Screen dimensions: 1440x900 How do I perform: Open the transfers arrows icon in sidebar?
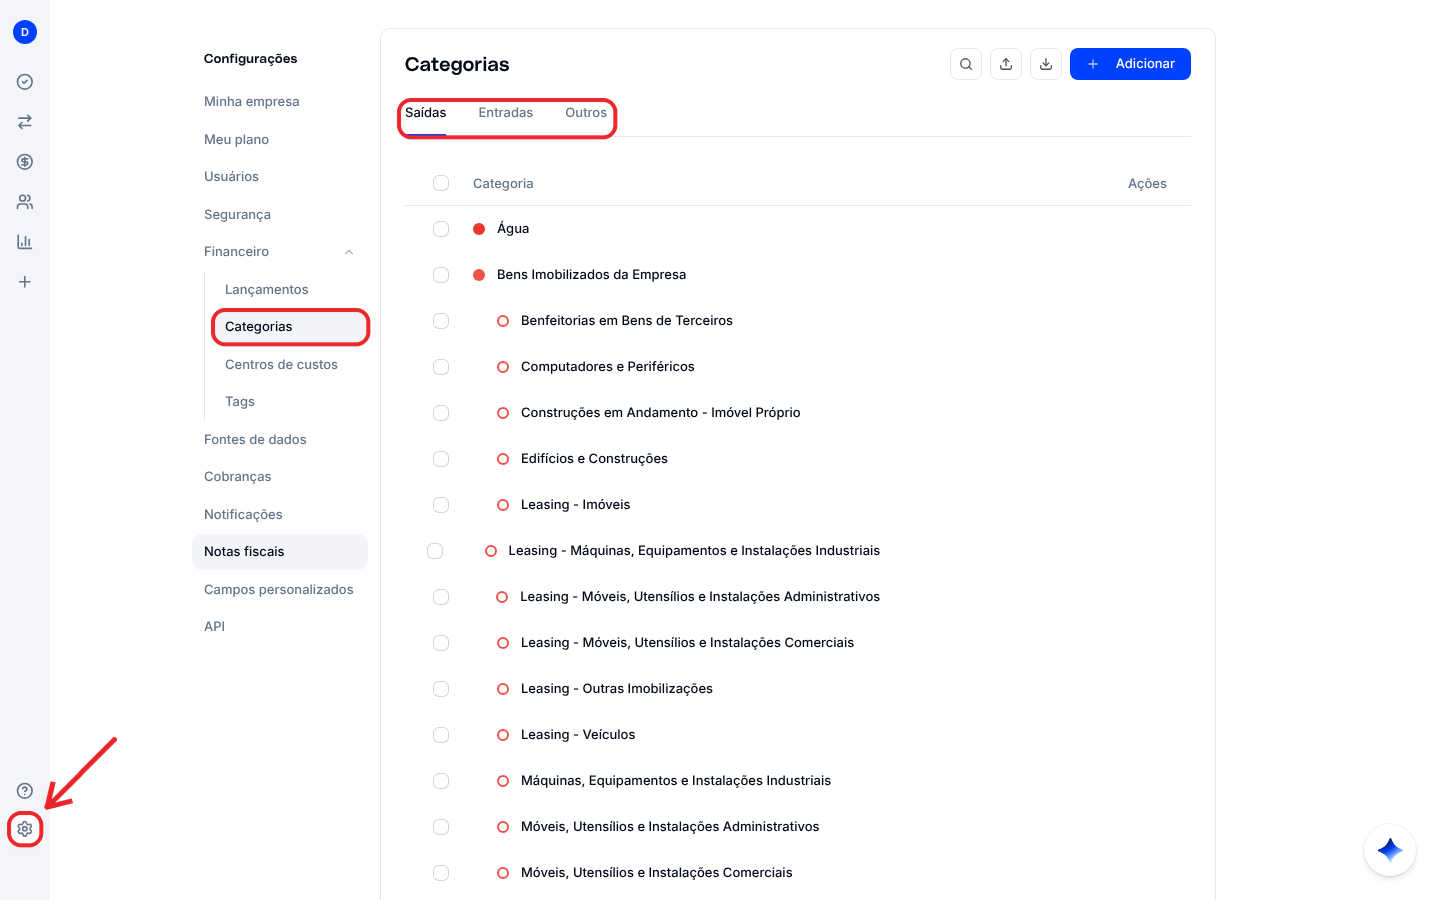[25, 122]
